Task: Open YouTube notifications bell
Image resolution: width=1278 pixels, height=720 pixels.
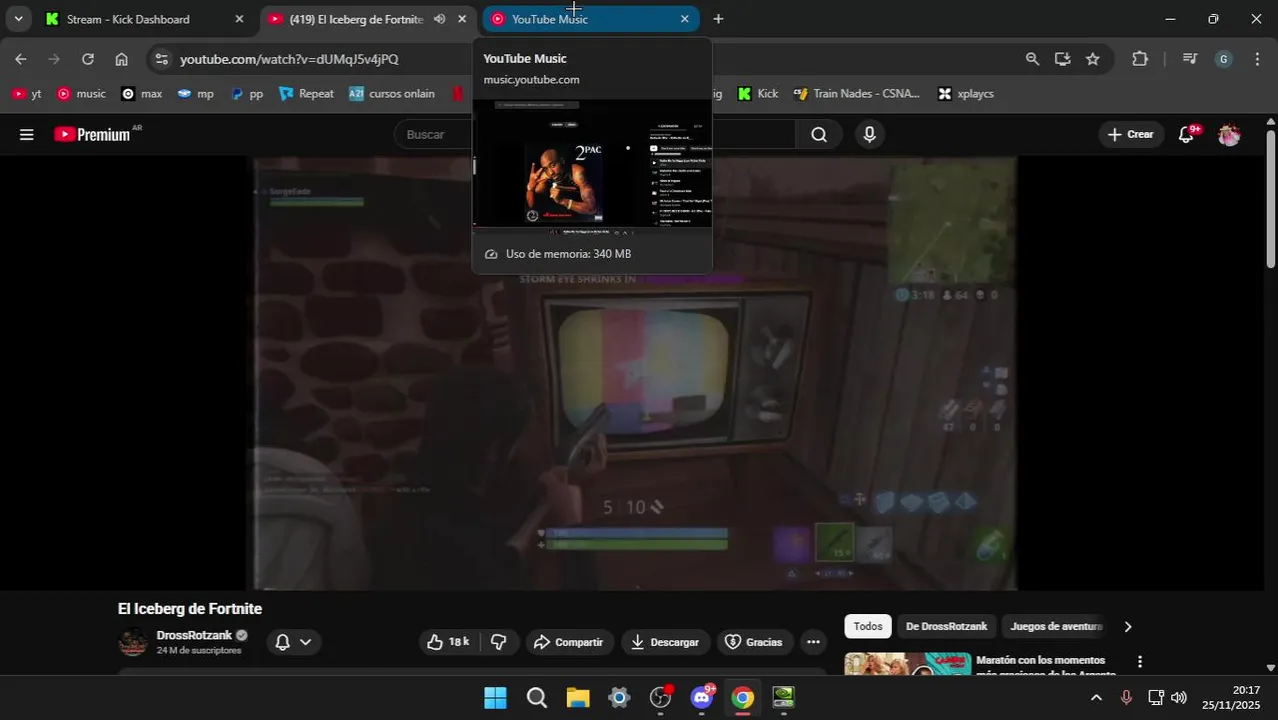Action: (1188, 134)
